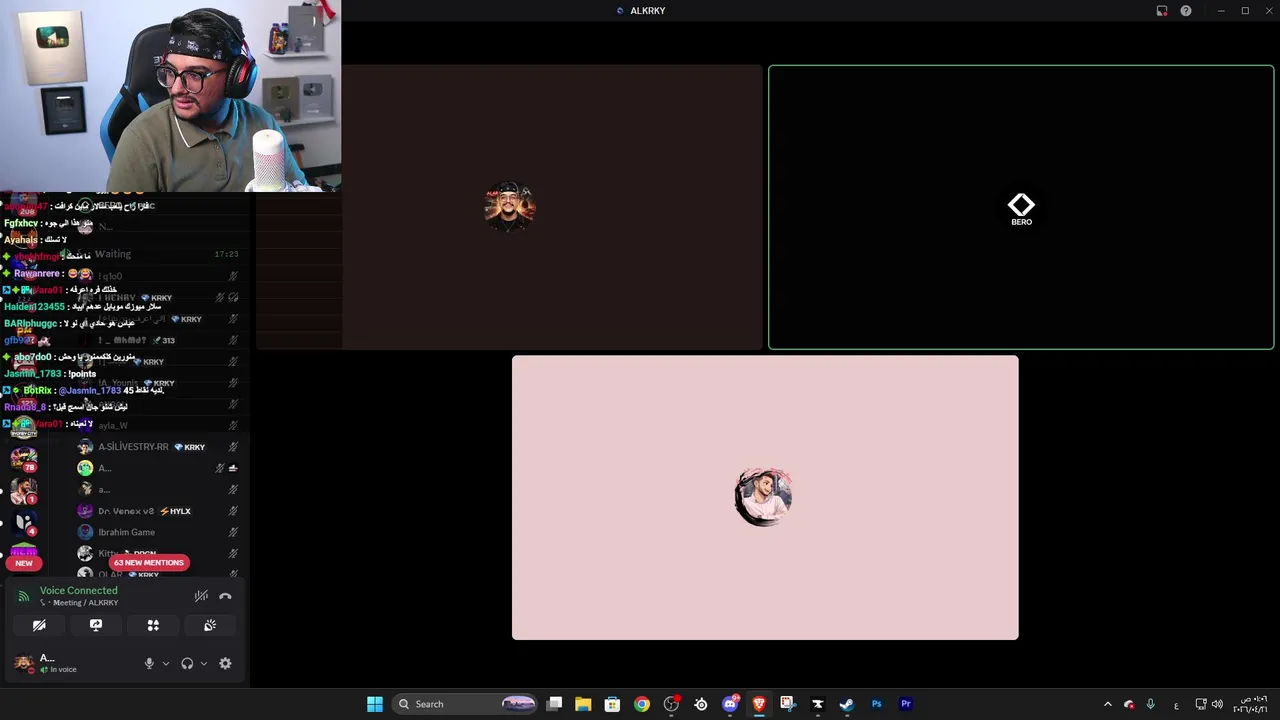Image resolution: width=1280 pixels, height=720 pixels.
Task: Click the taskbar Search box
Action: click(x=465, y=704)
